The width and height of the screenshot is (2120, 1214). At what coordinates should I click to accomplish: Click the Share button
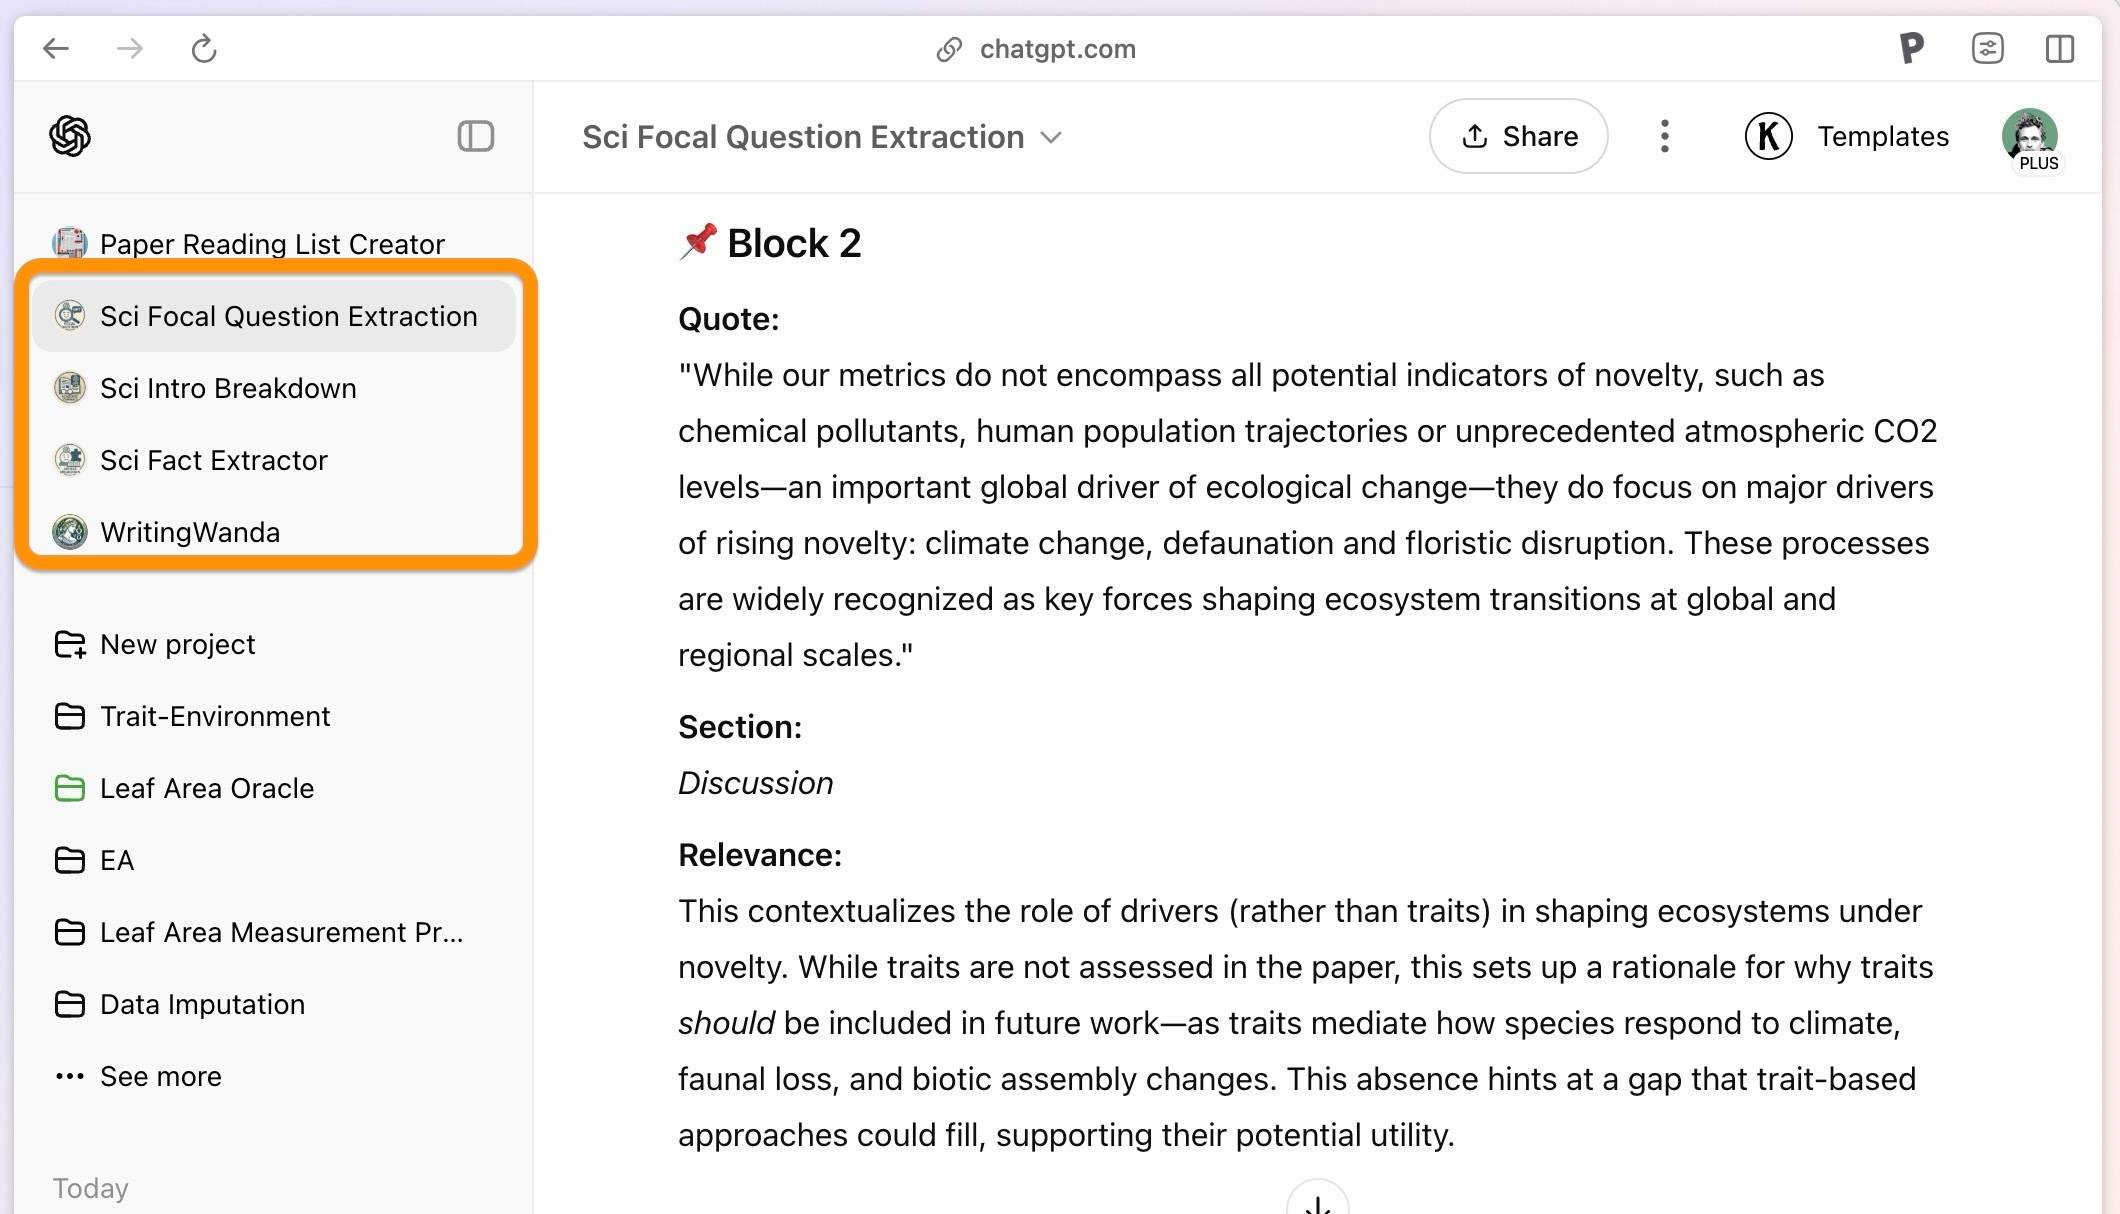[1518, 136]
